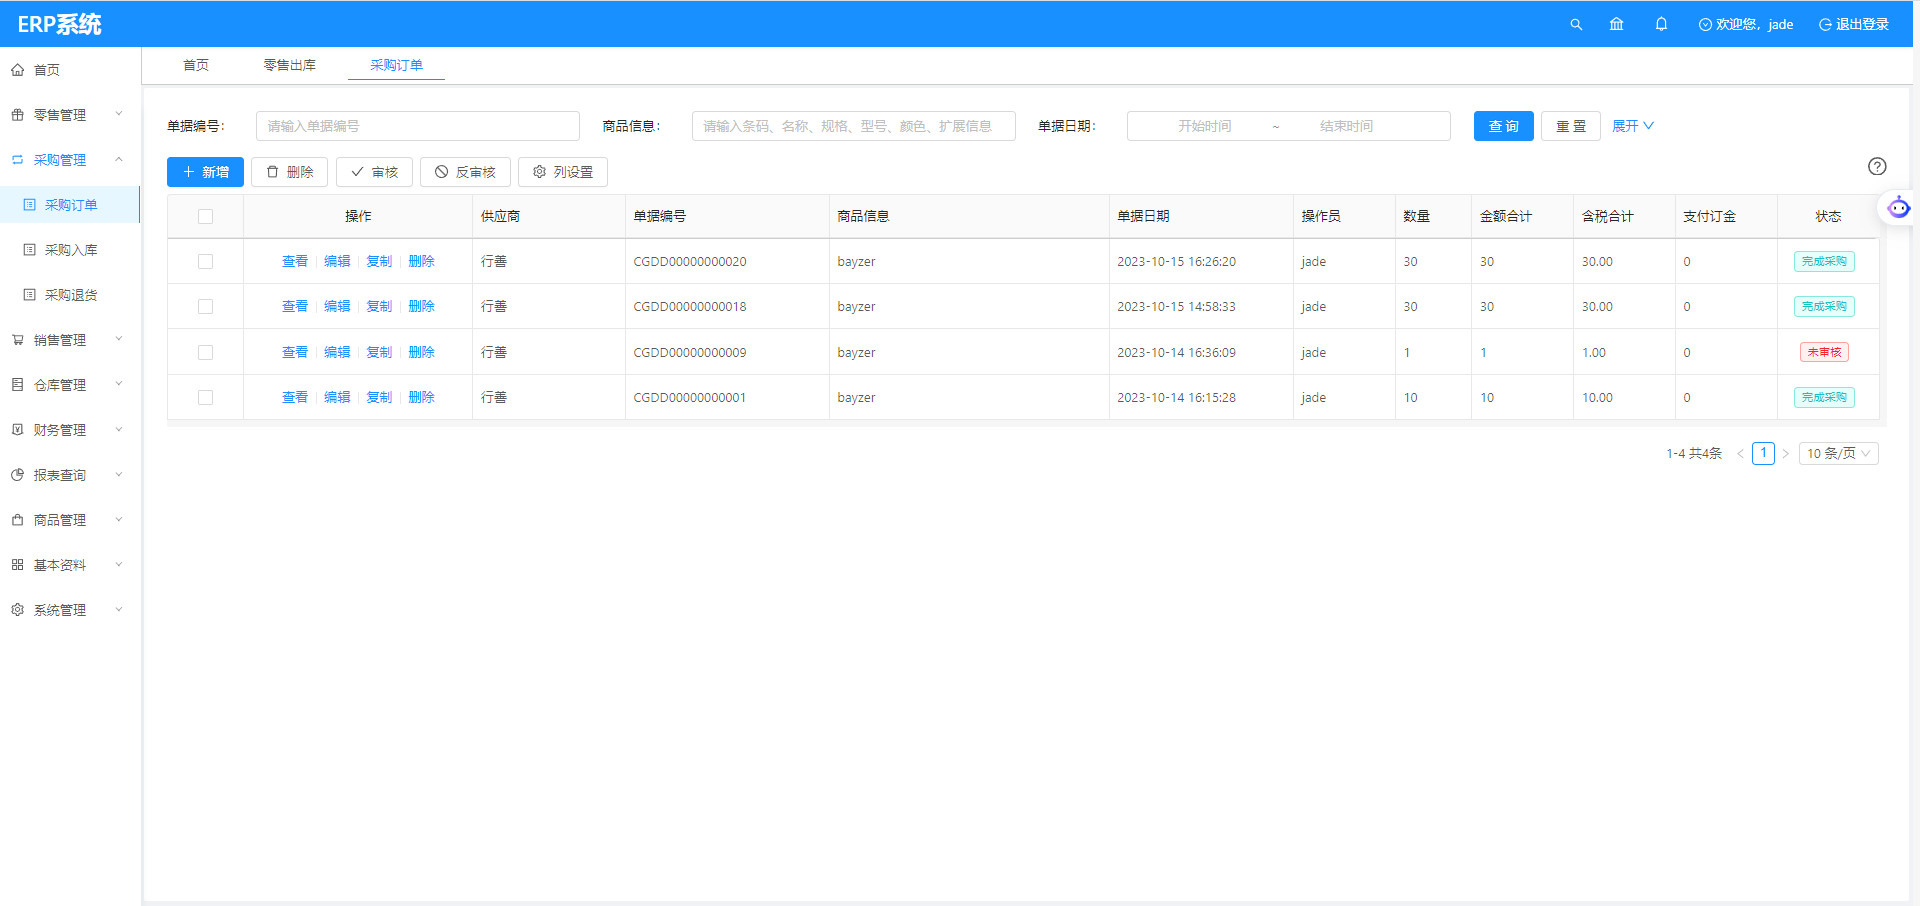This screenshot has width=1920, height=906.
Task: Click the 财务管理 sidebar icon
Action: (x=17, y=430)
